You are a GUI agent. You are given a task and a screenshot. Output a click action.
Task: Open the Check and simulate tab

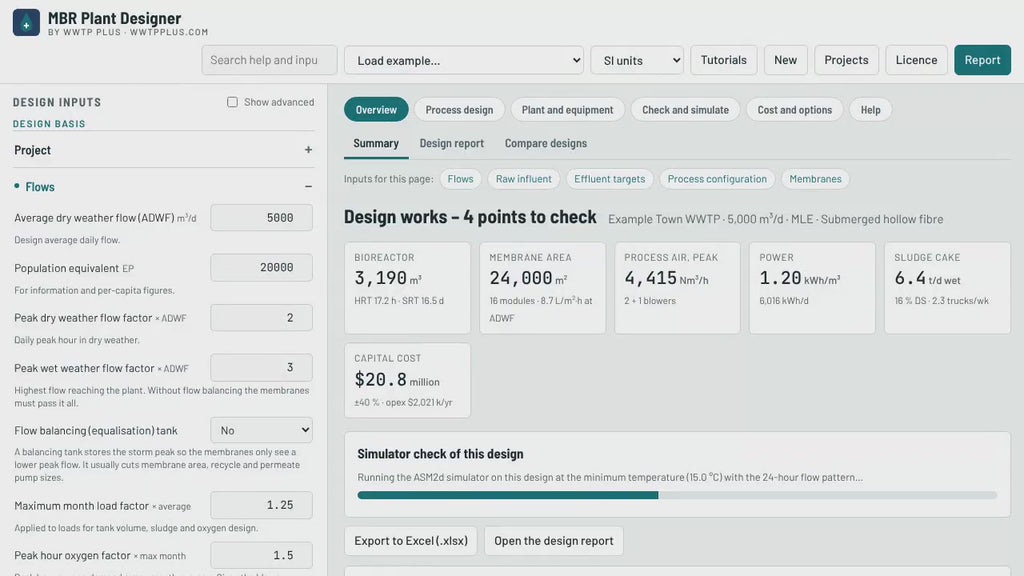685,110
